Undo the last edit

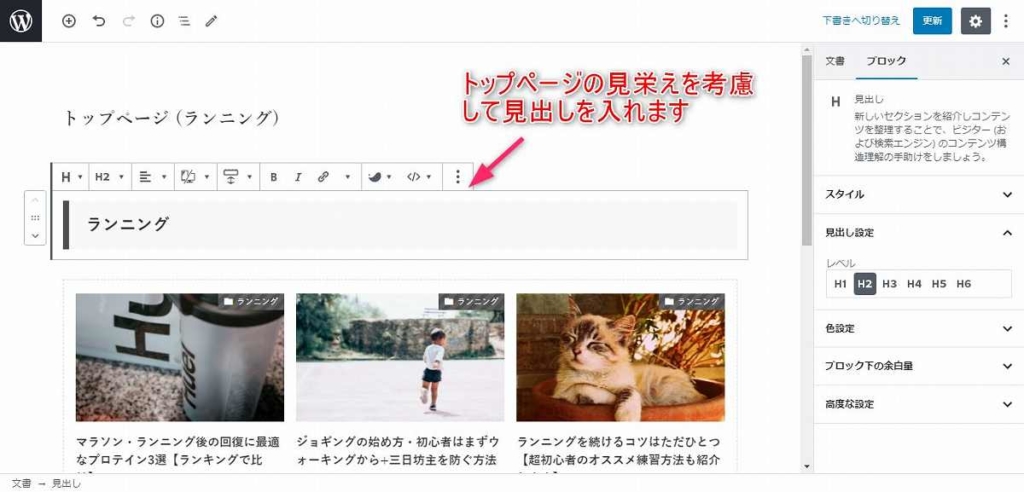pyautogui.click(x=98, y=21)
